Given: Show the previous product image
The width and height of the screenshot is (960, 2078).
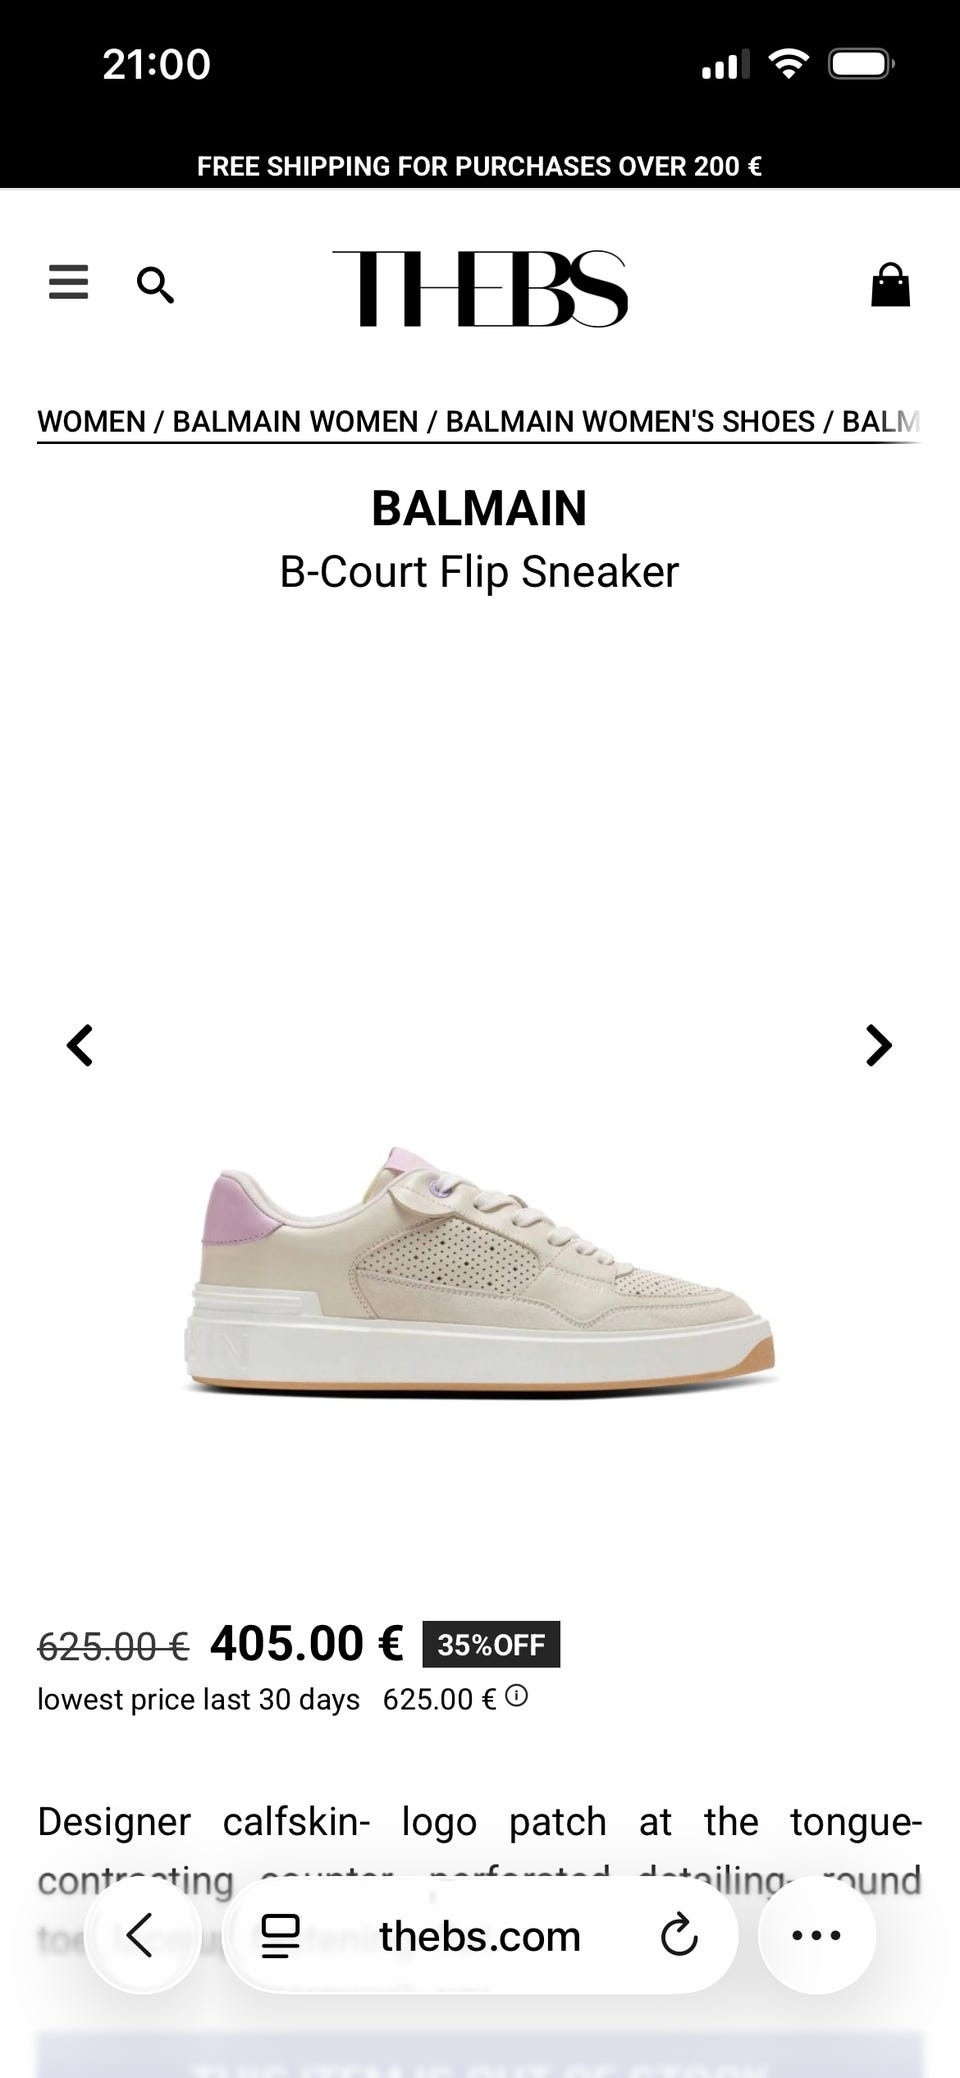Looking at the screenshot, I should tap(80, 1046).
